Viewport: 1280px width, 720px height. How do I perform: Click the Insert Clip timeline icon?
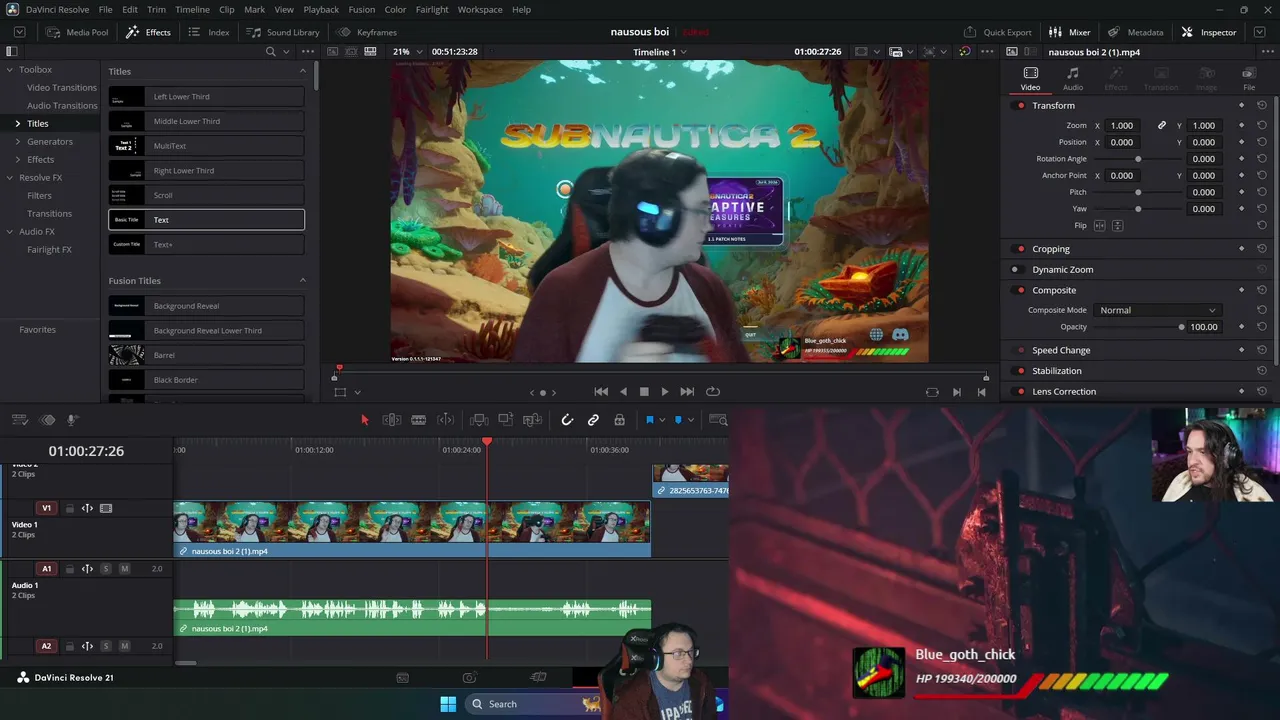(x=479, y=420)
